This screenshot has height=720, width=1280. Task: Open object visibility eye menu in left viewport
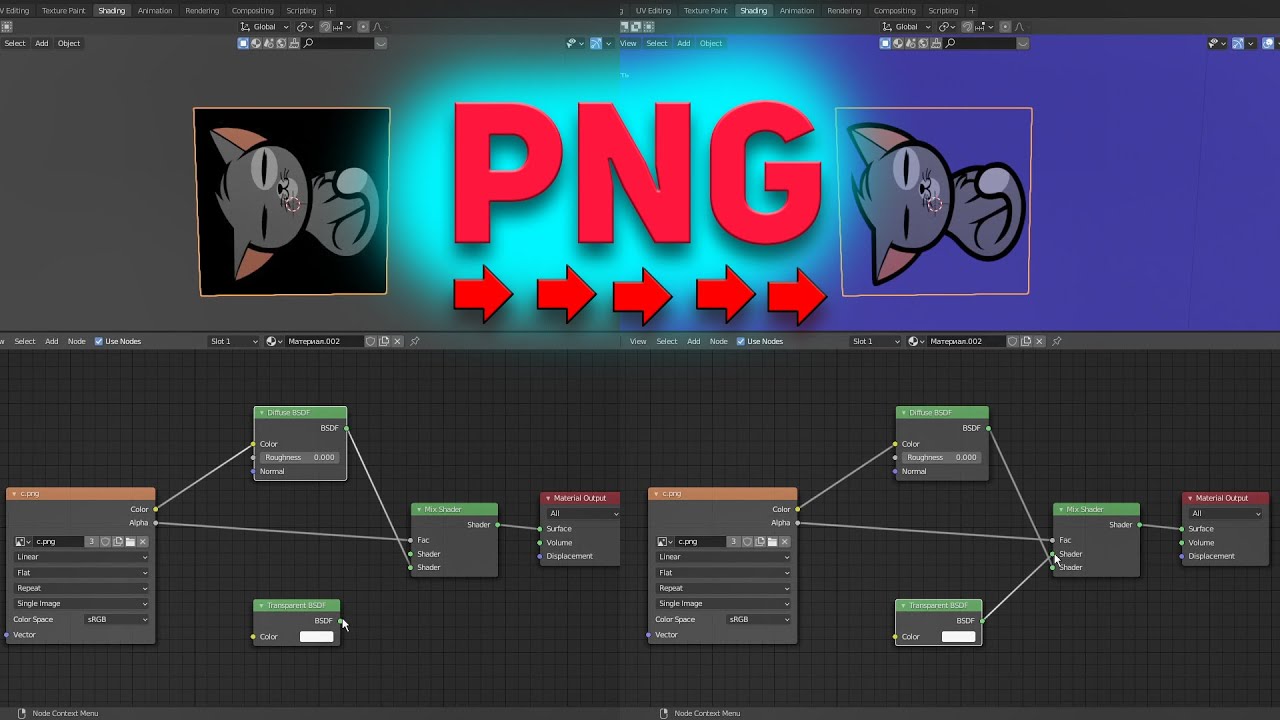[574, 43]
